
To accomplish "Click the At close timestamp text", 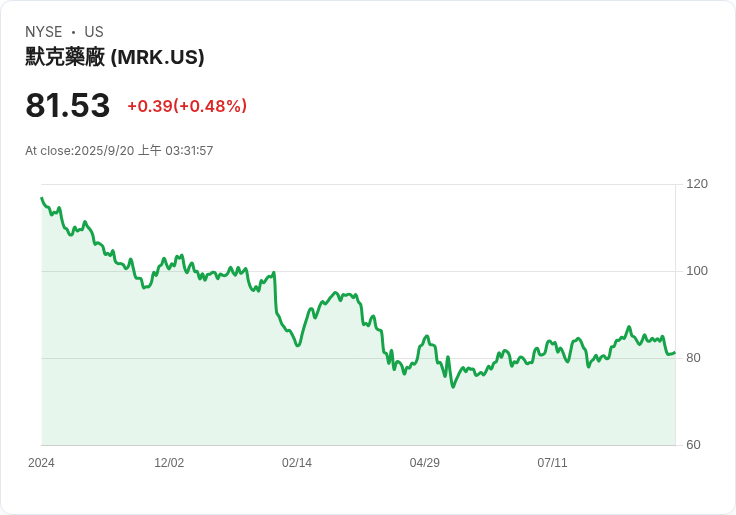I will pos(119,151).
